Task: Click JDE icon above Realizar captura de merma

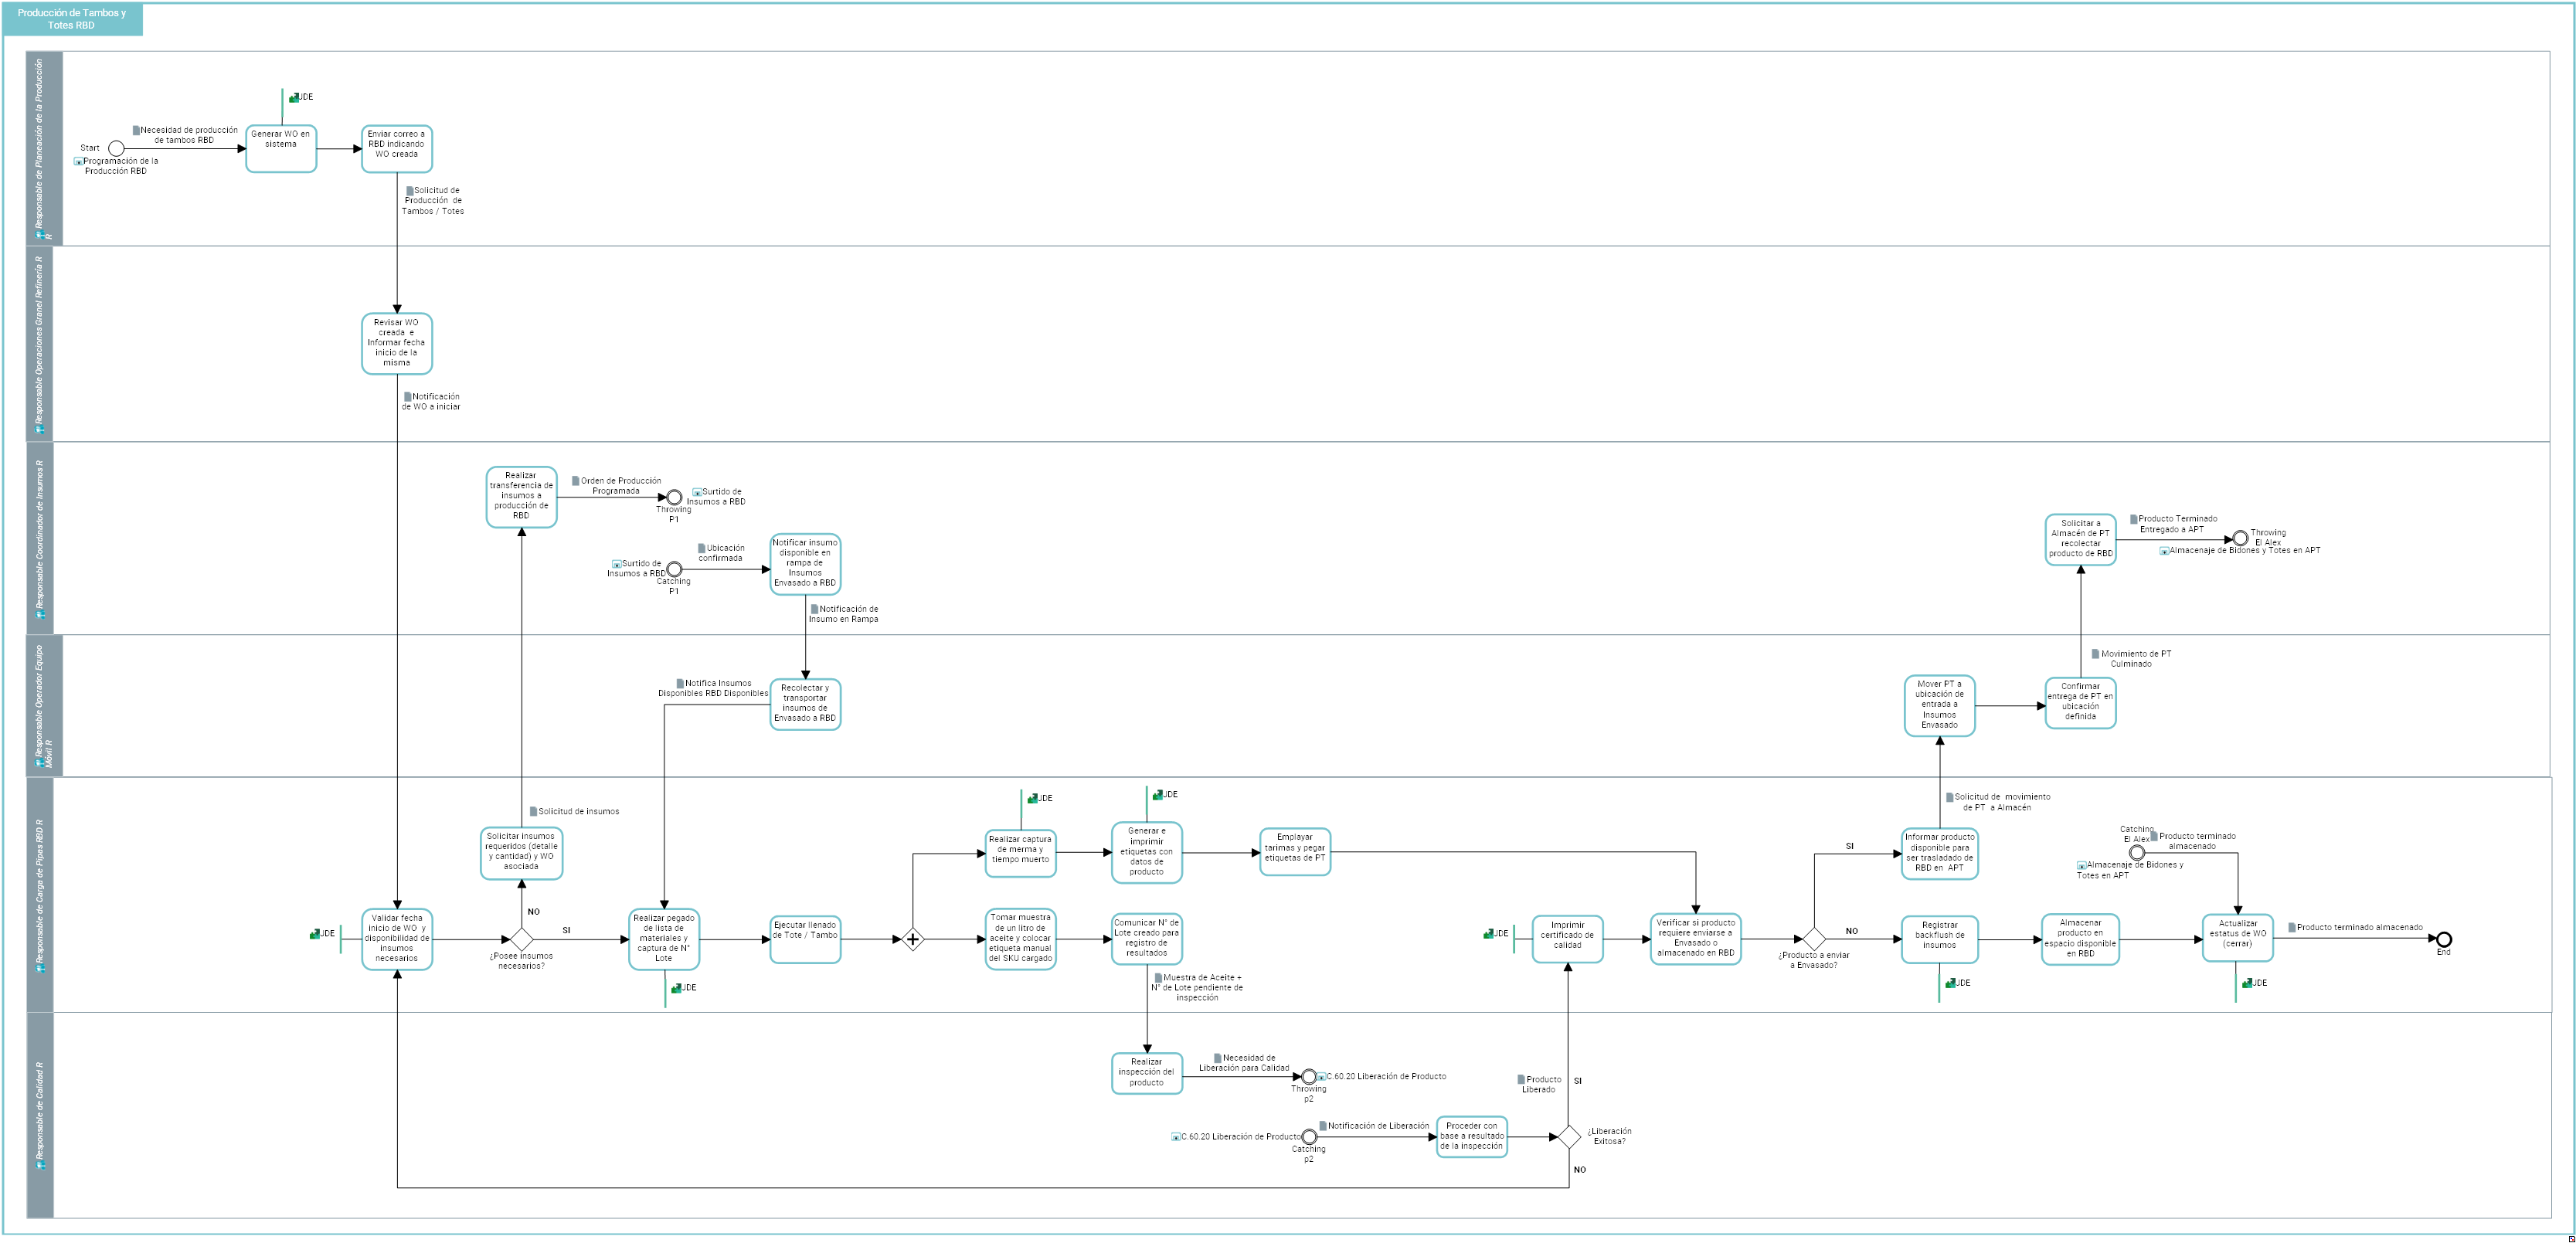Action: point(1032,799)
